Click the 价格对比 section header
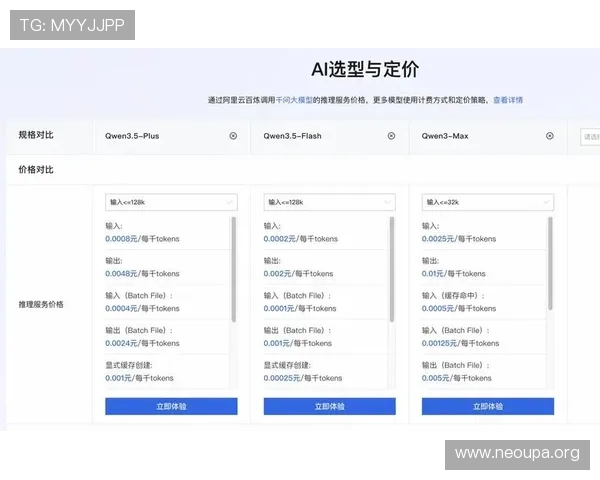This screenshot has height=480, width=600. (36, 170)
